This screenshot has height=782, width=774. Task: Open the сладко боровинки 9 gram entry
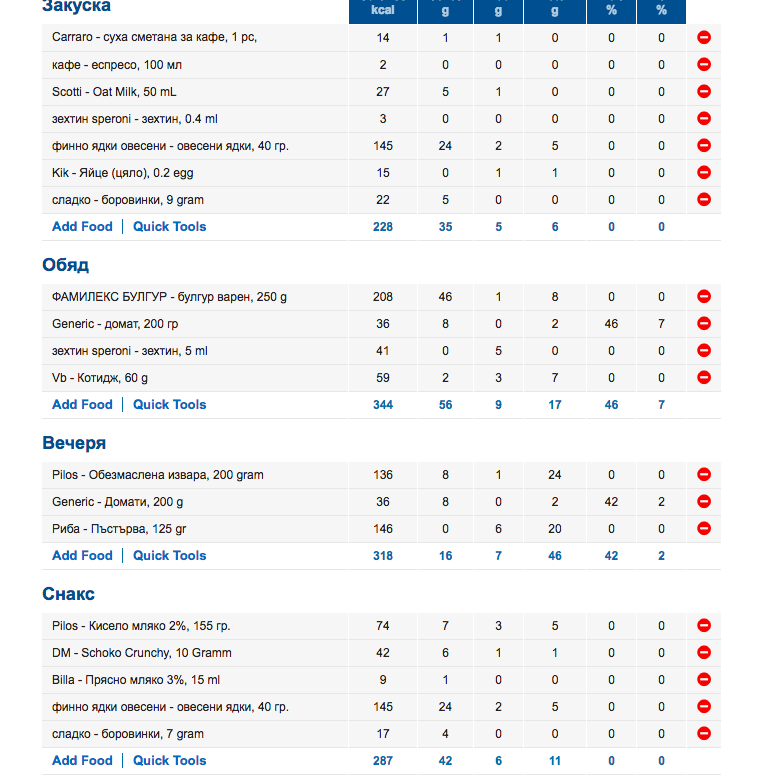[127, 200]
